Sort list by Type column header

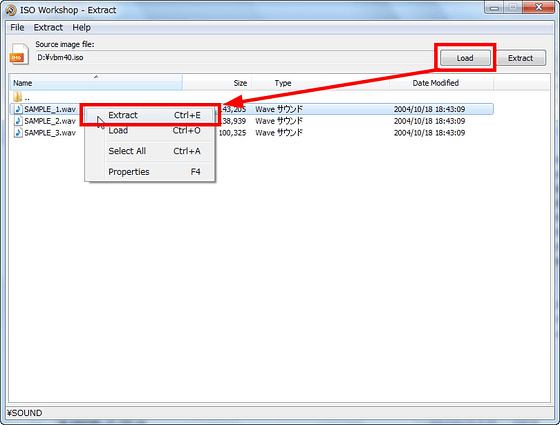coord(320,83)
